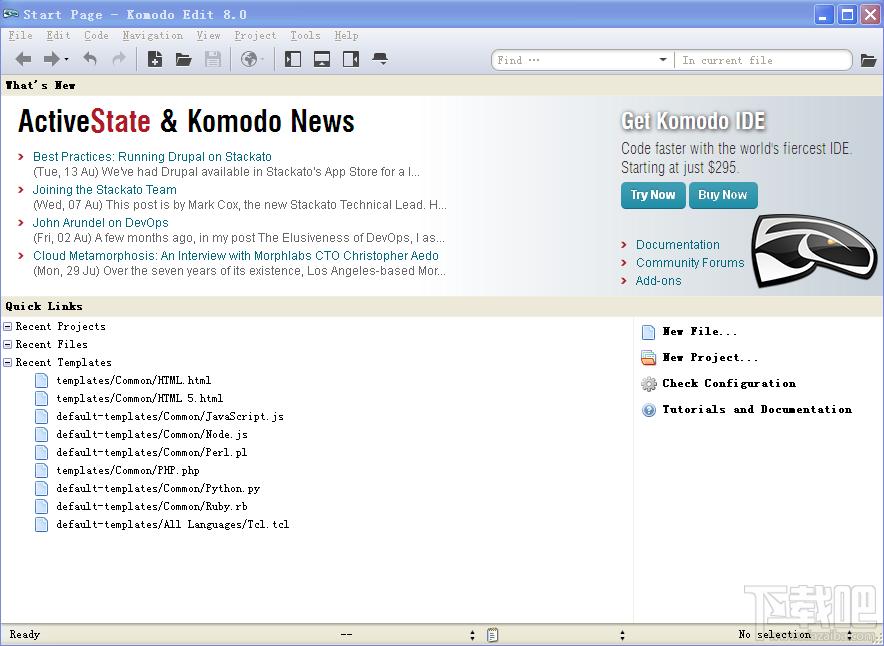This screenshot has height=646, width=884.
Task: Click the Tutorials help icon
Action: [x=649, y=410]
